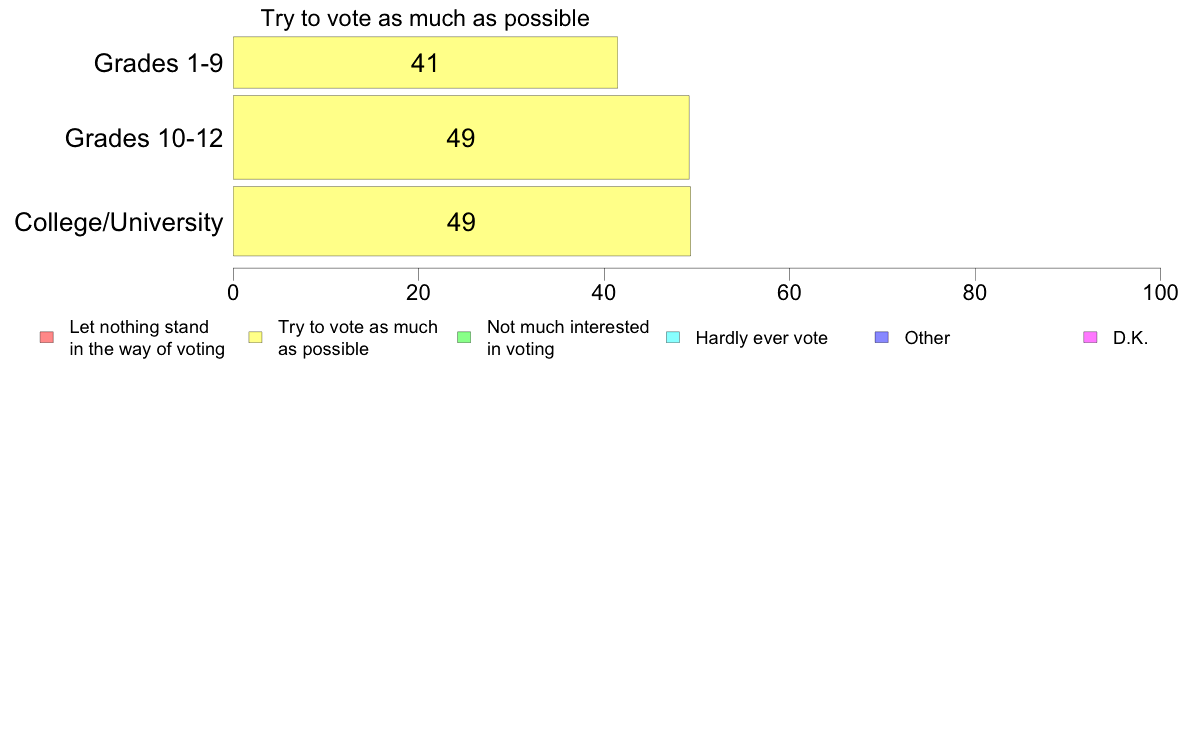This screenshot has height=736, width=1188.
Task: Click the College/University axis label
Action: point(119,222)
